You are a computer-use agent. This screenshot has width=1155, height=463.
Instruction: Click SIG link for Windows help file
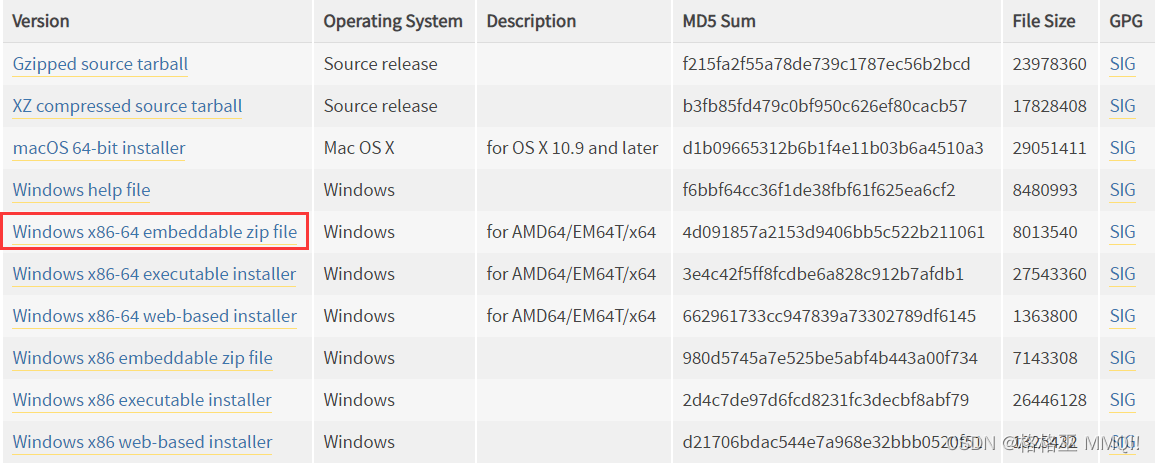tap(1122, 190)
